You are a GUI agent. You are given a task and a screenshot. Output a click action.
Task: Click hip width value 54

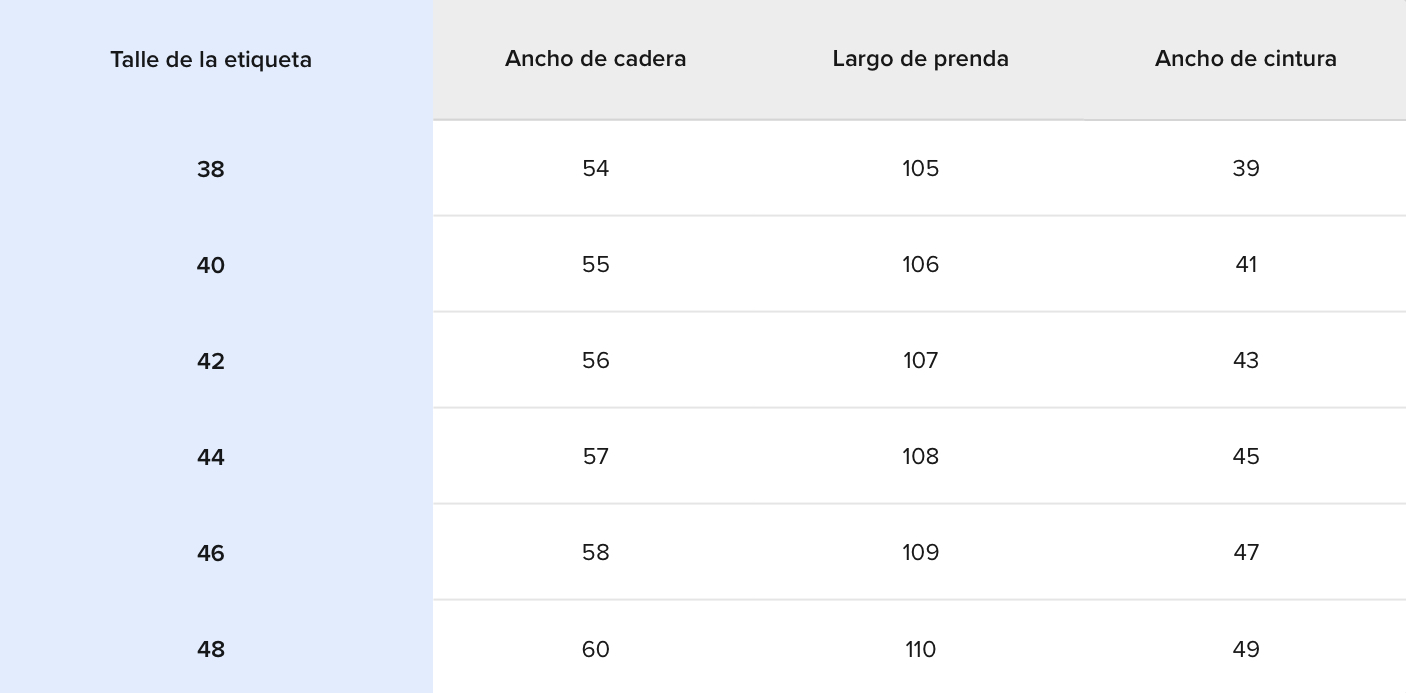pyautogui.click(x=595, y=169)
